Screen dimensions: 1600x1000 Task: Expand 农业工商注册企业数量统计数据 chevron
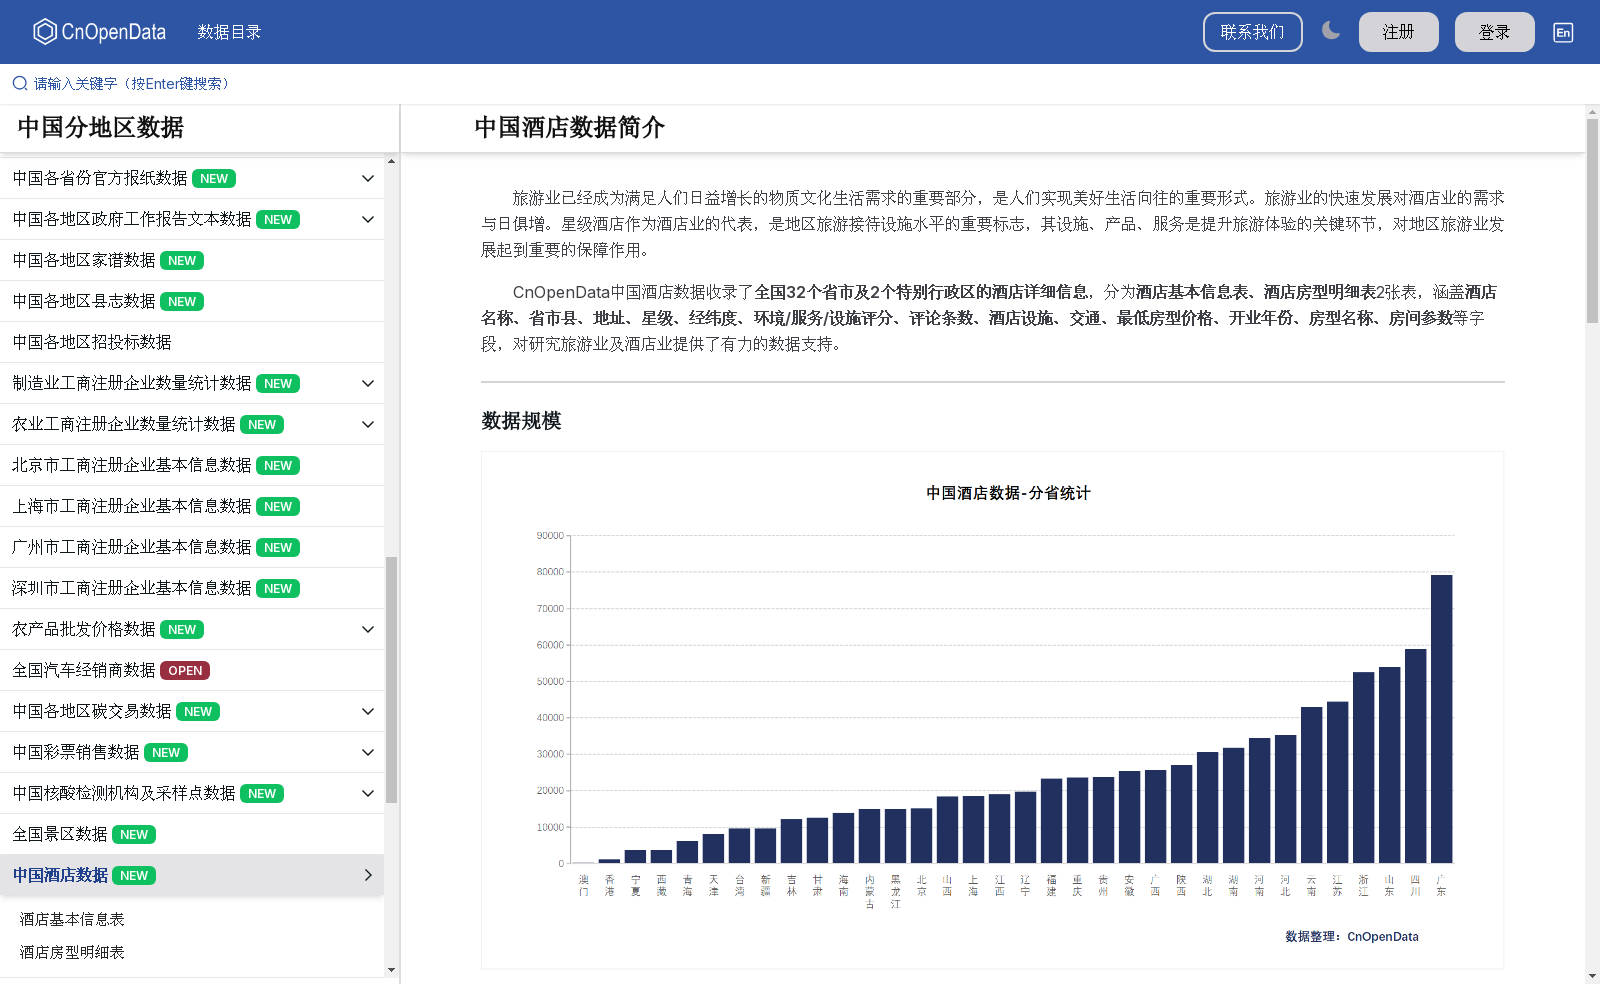point(368,425)
